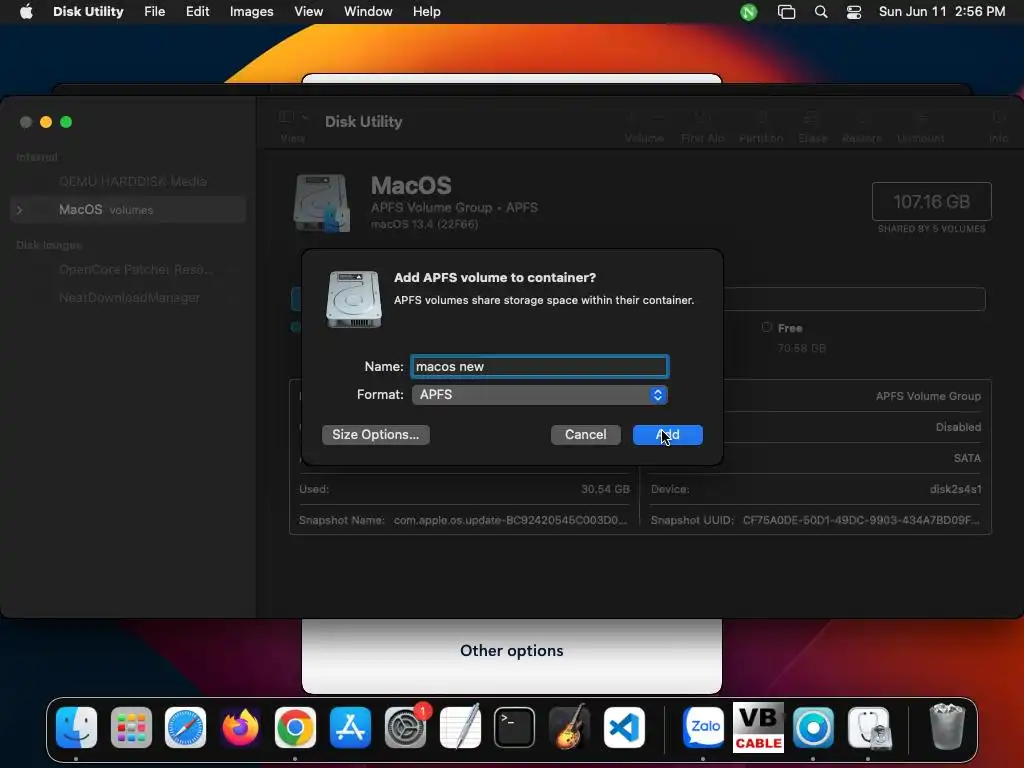Click the sidebar View toolbar button

pyautogui.click(x=293, y=126)
